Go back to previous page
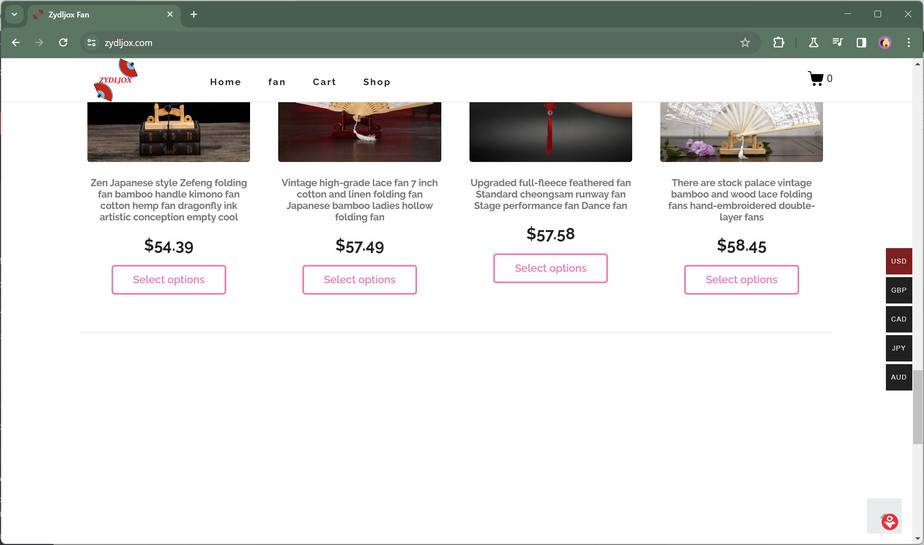The height and width of the screenshot is (545, 924). [x=16, y=42]
